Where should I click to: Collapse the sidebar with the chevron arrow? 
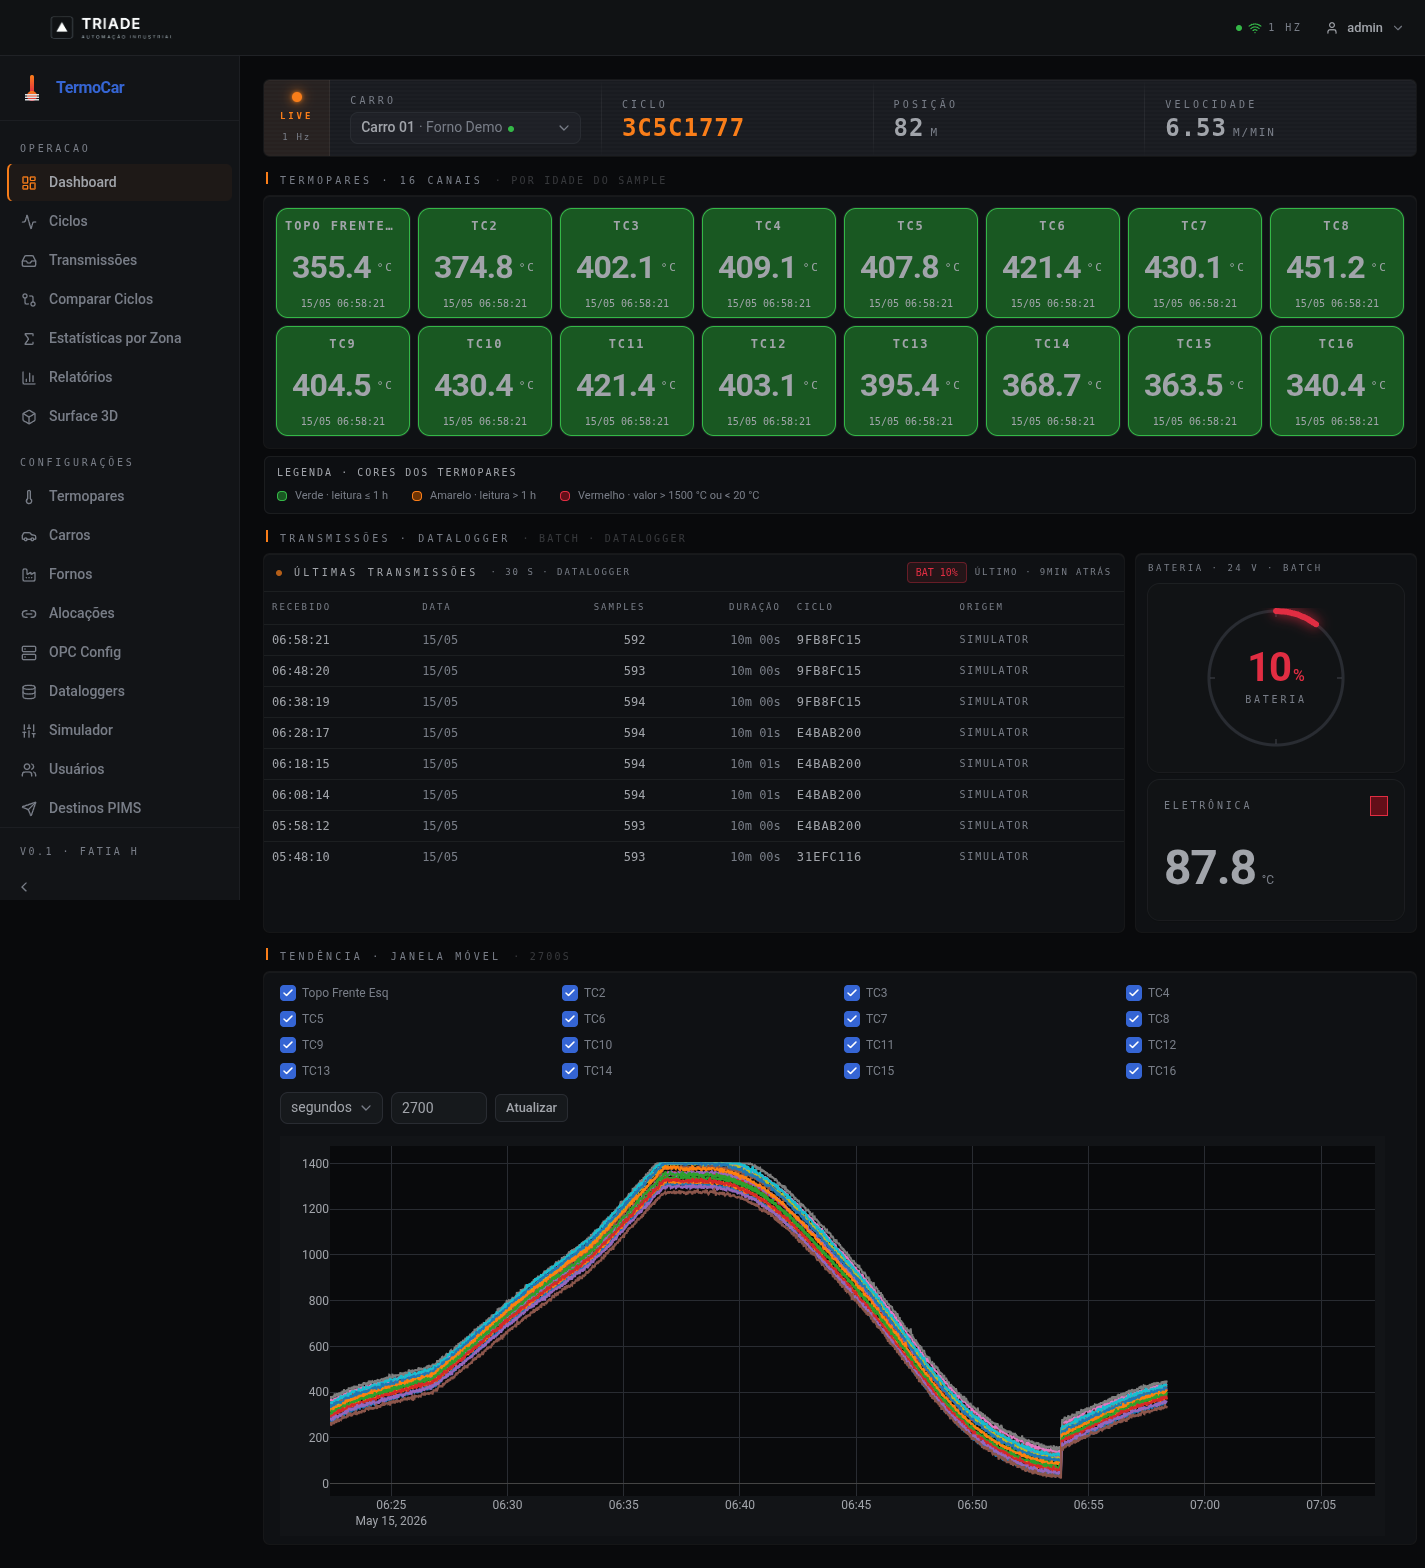[x=24, y=887]
